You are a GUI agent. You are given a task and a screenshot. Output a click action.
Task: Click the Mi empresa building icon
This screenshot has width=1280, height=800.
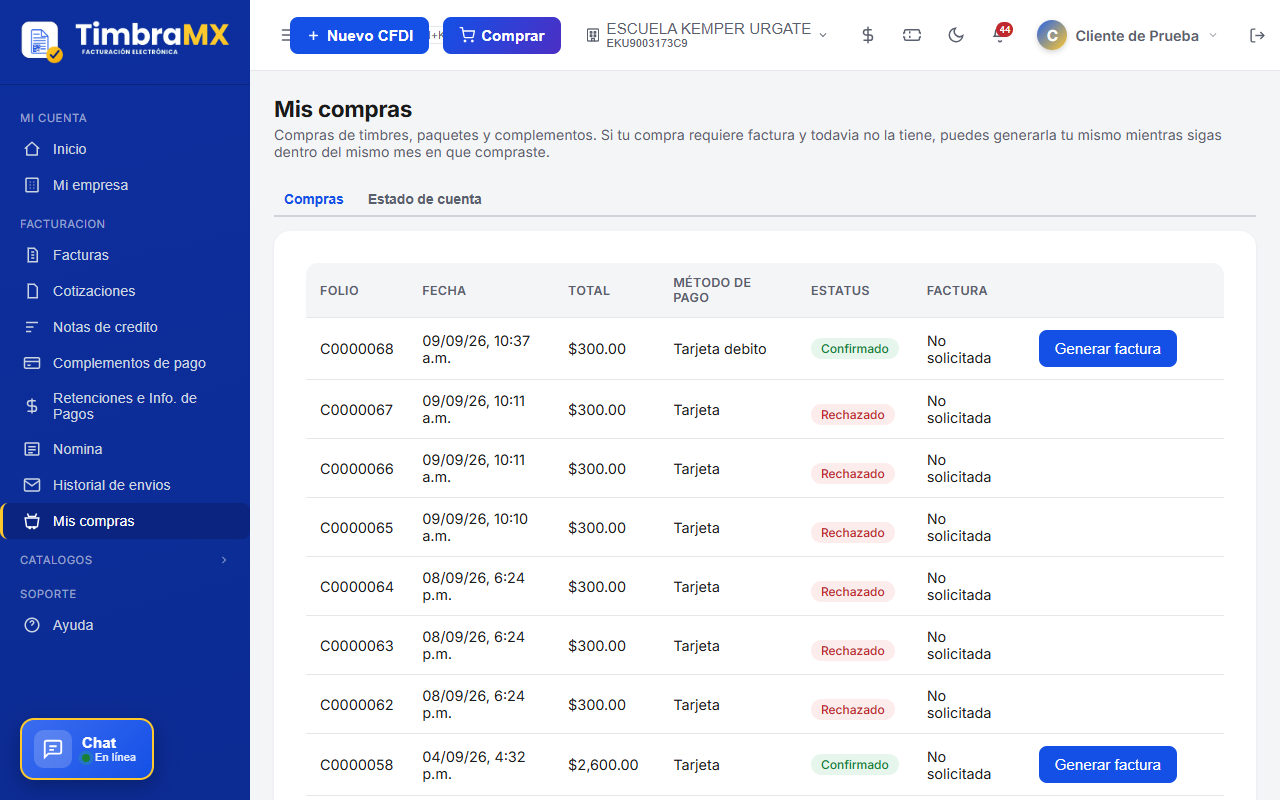coord(32,185)
